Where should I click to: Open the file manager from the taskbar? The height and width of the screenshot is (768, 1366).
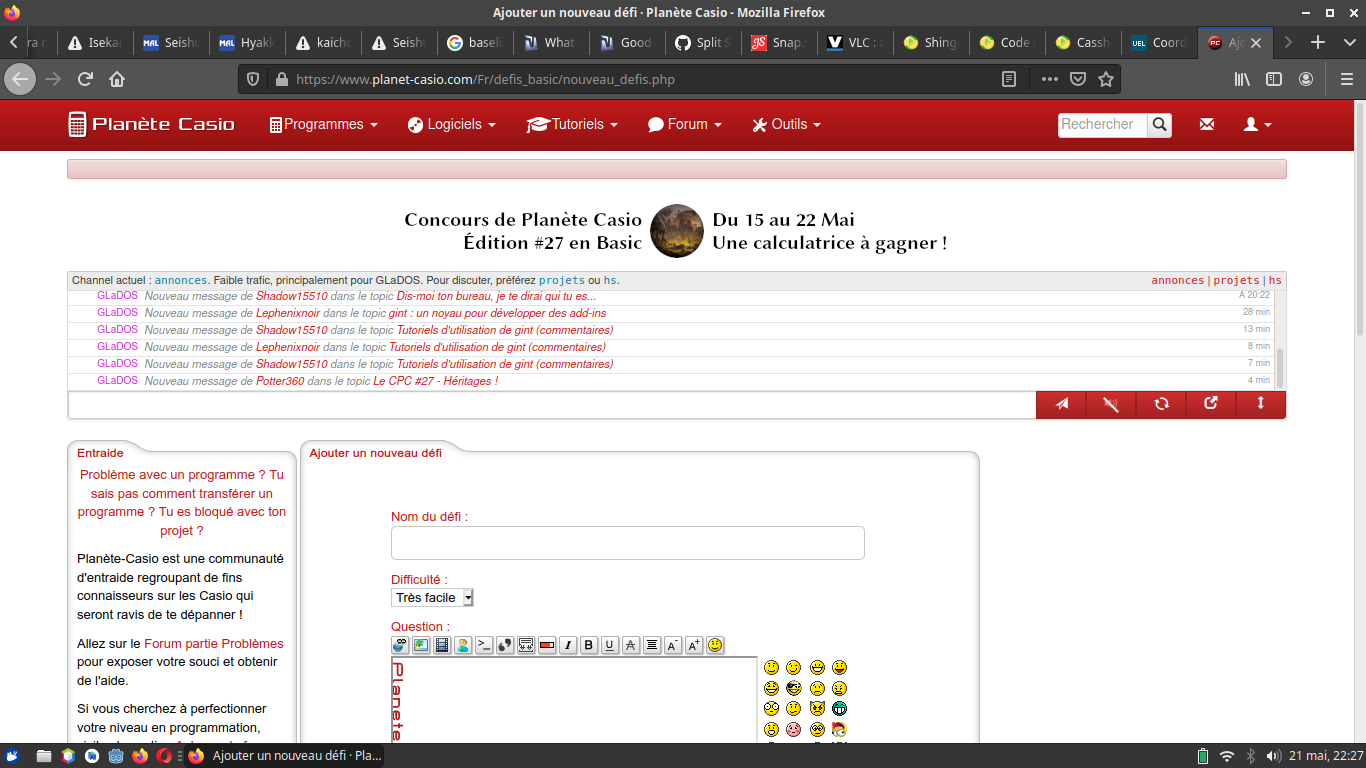pyautogui.click(x=44, y=756)
